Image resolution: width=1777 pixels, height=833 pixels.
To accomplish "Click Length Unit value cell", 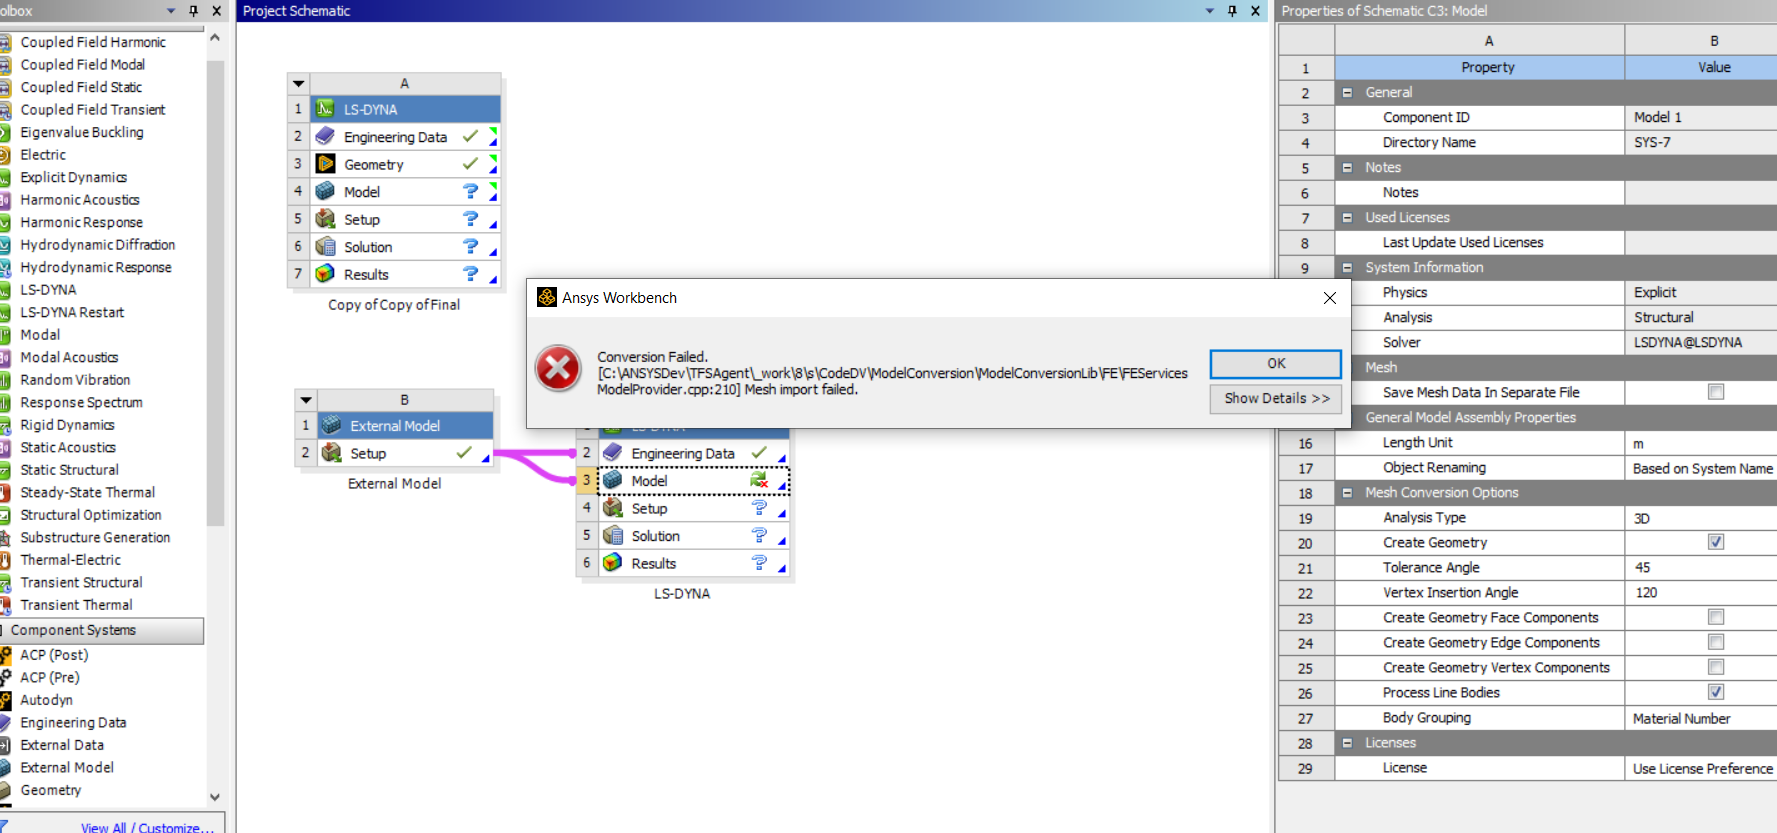I will click(x=1701, y=443).
